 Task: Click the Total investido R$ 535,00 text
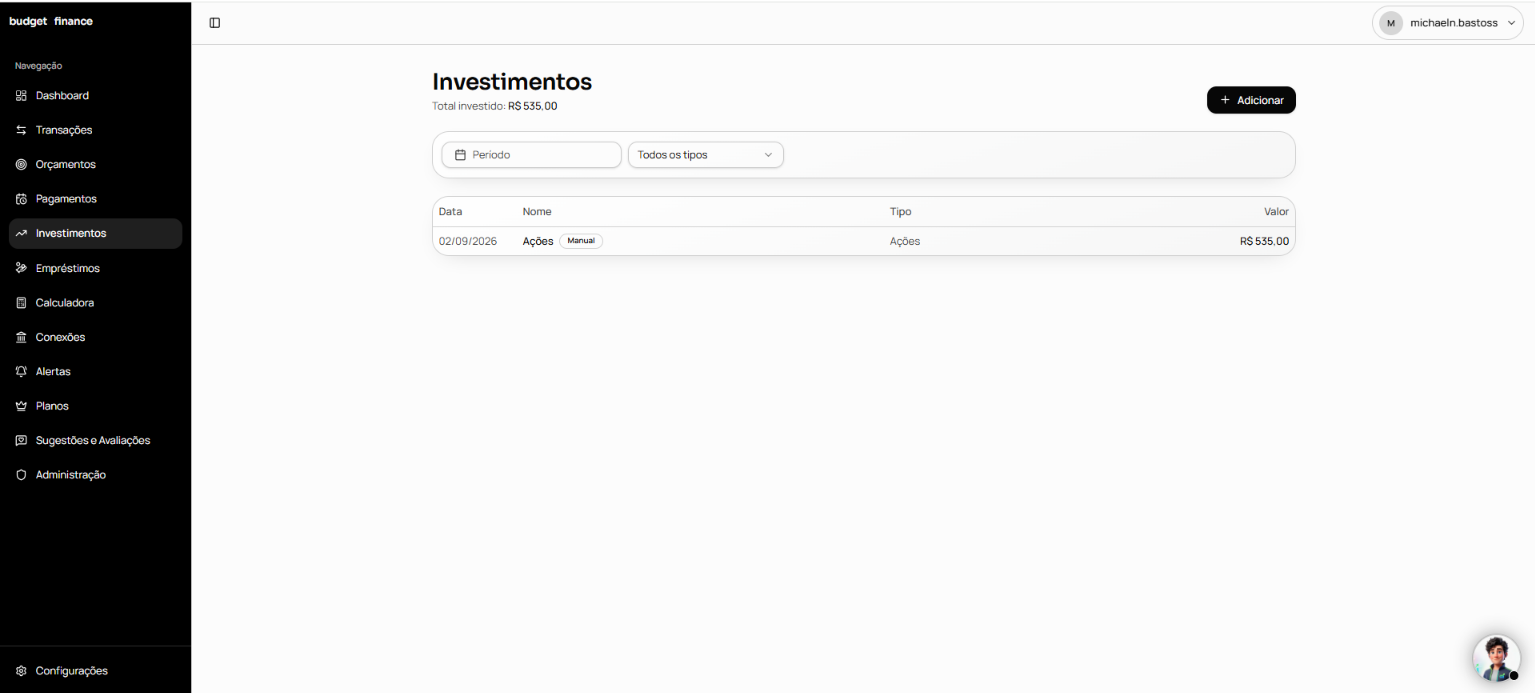point(495,106)
